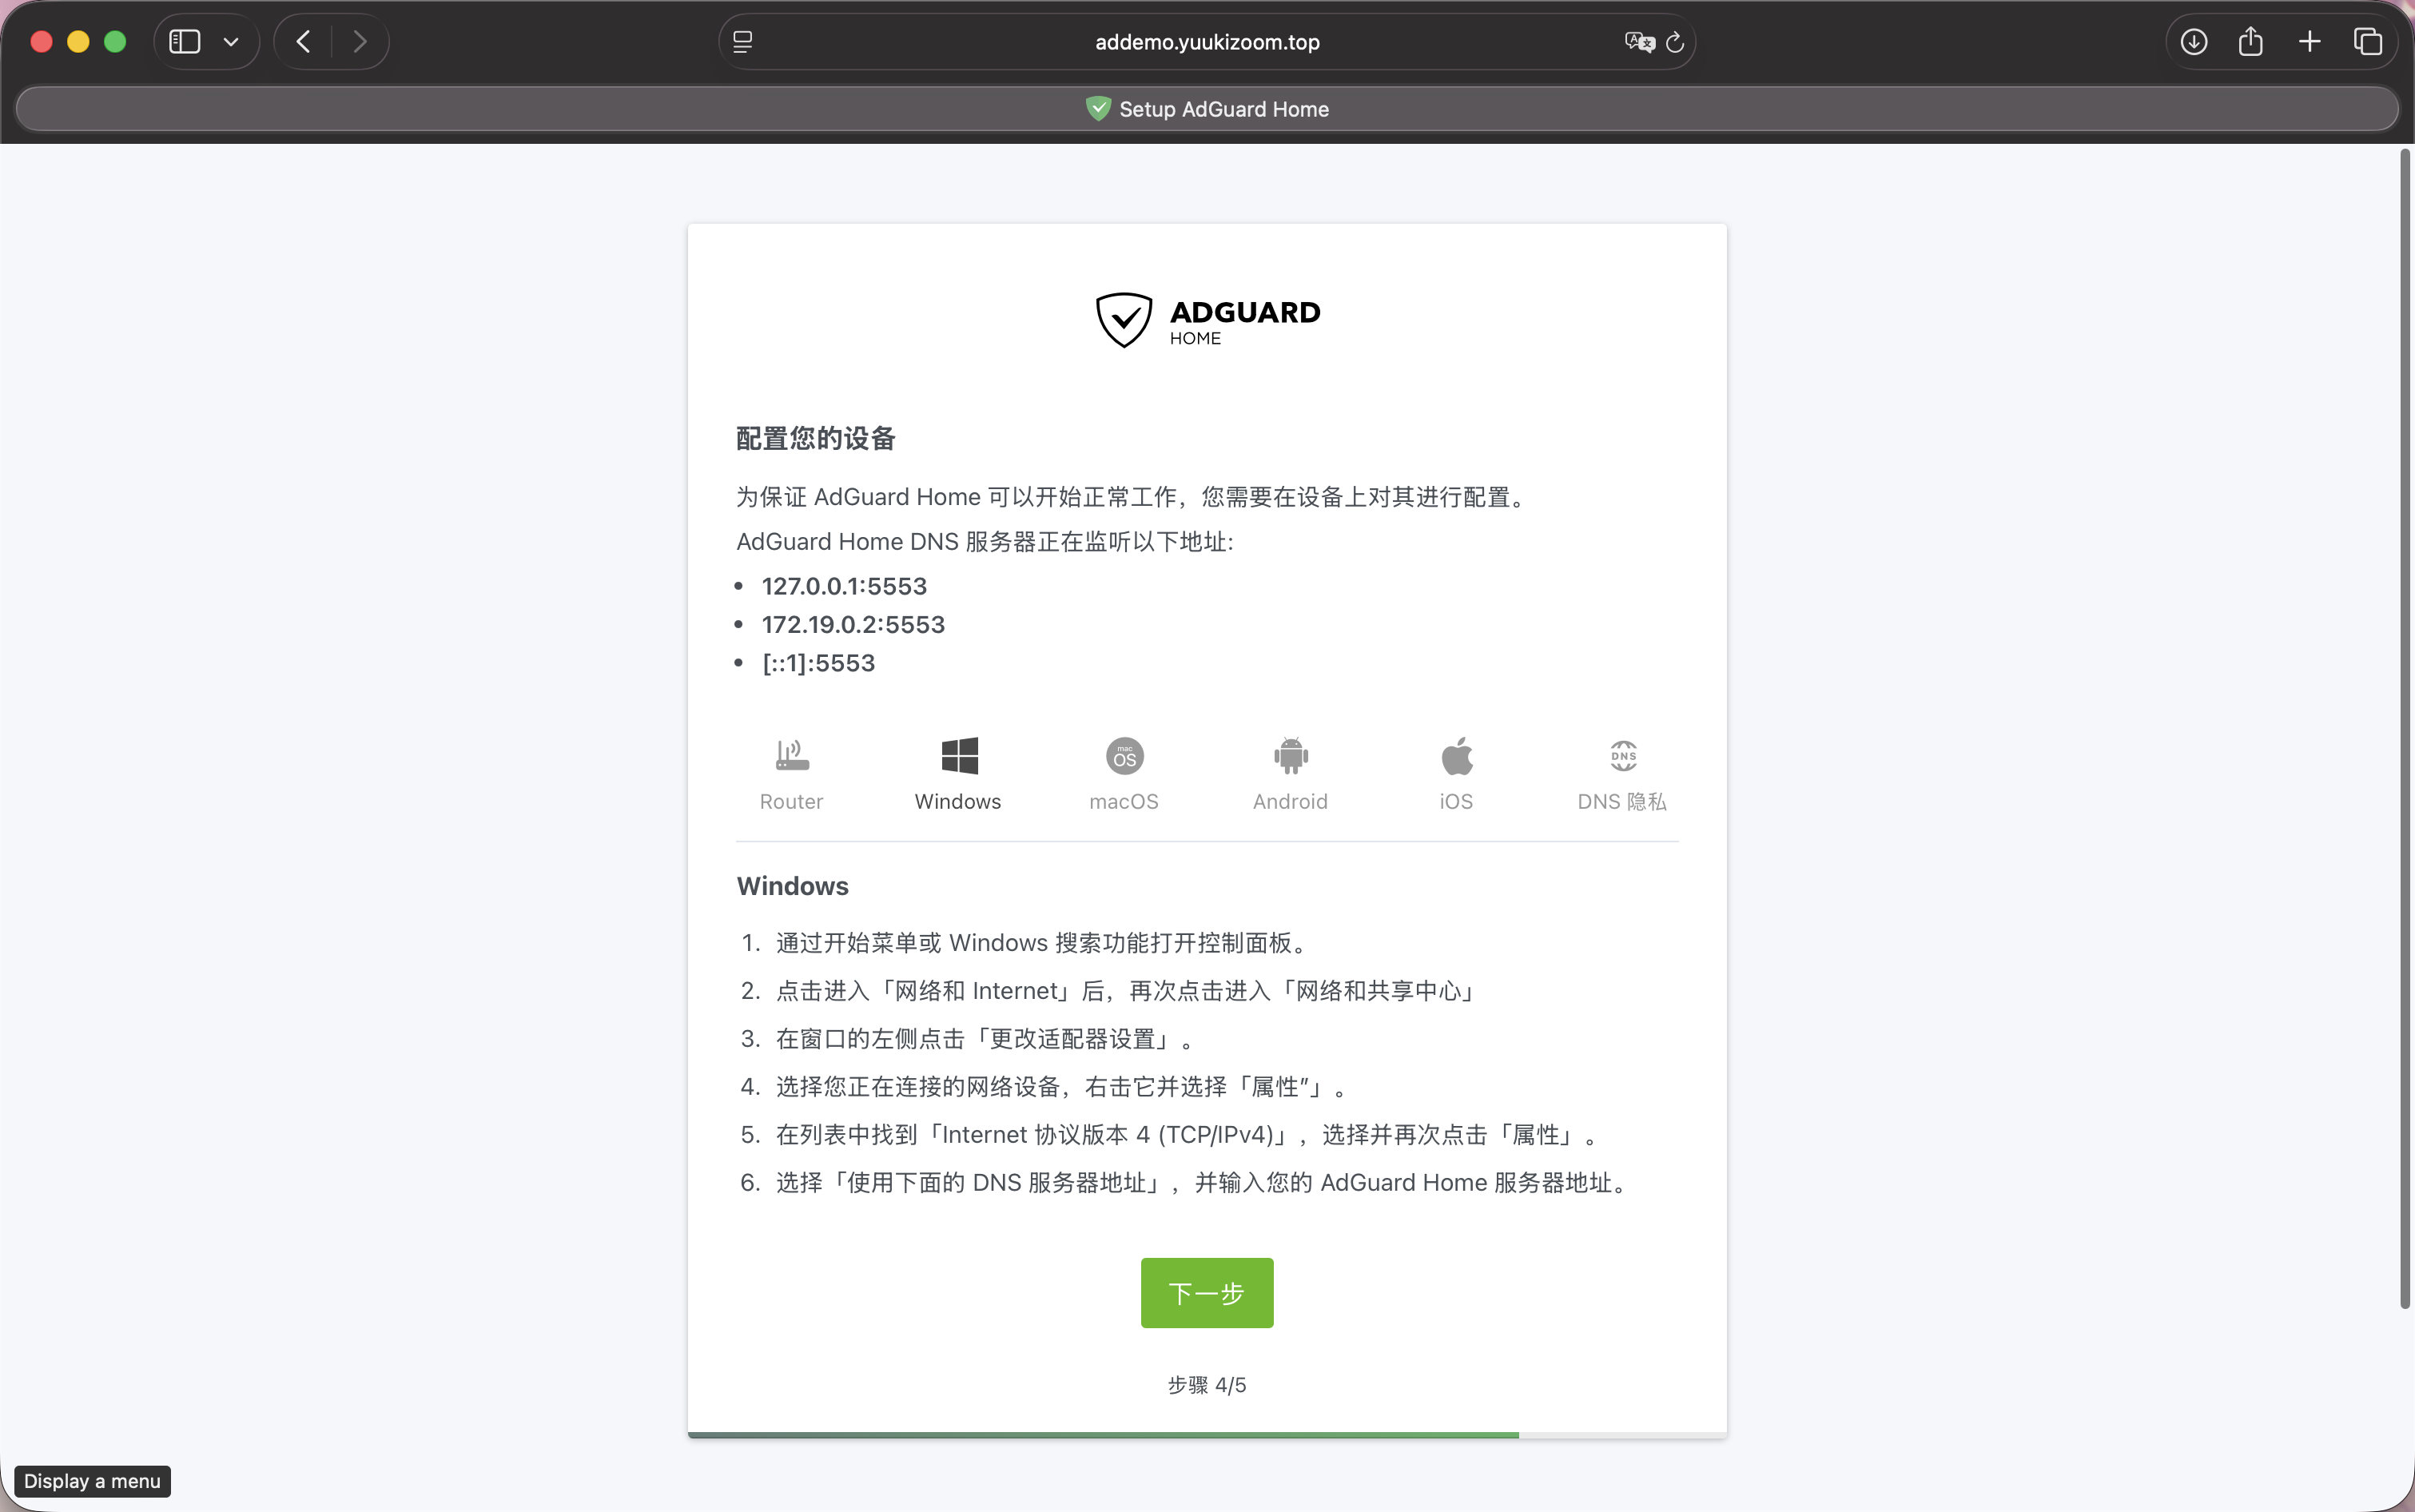The height and width of the screenshot is (1512, 2415).
Task: Select the Windows logo icon
Action: (959, 755)
